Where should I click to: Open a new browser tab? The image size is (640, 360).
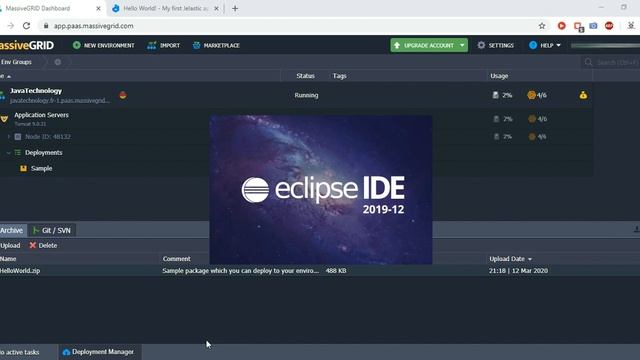(x=235, y=8)
